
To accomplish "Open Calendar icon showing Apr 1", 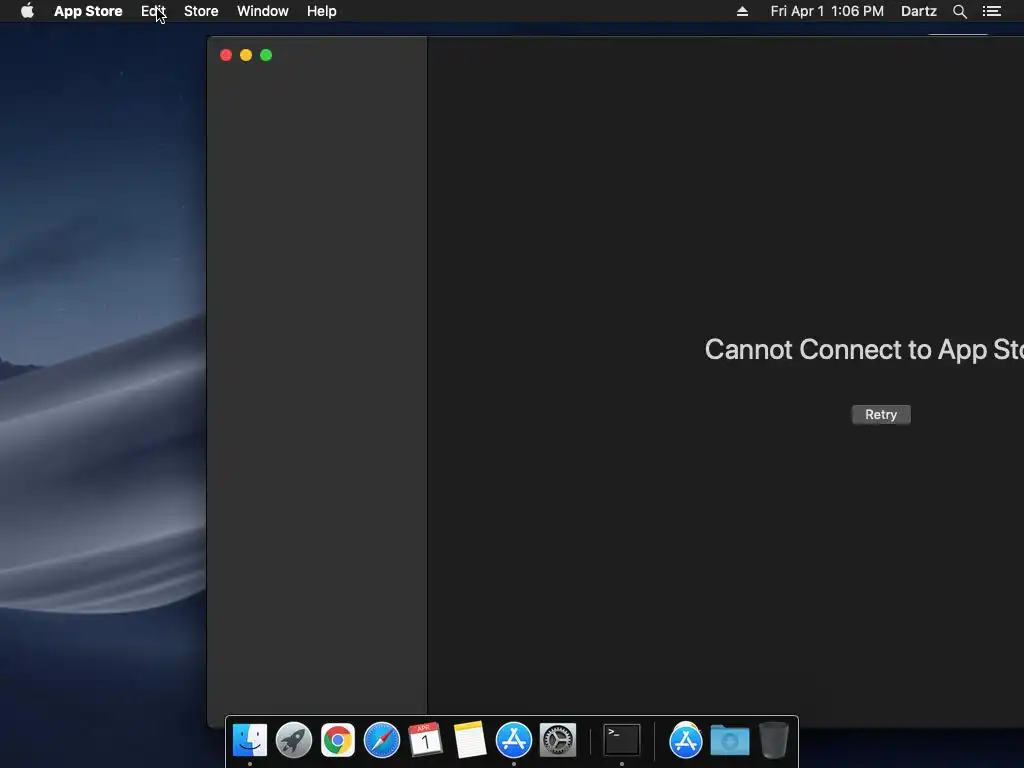I will pos(426,740).
